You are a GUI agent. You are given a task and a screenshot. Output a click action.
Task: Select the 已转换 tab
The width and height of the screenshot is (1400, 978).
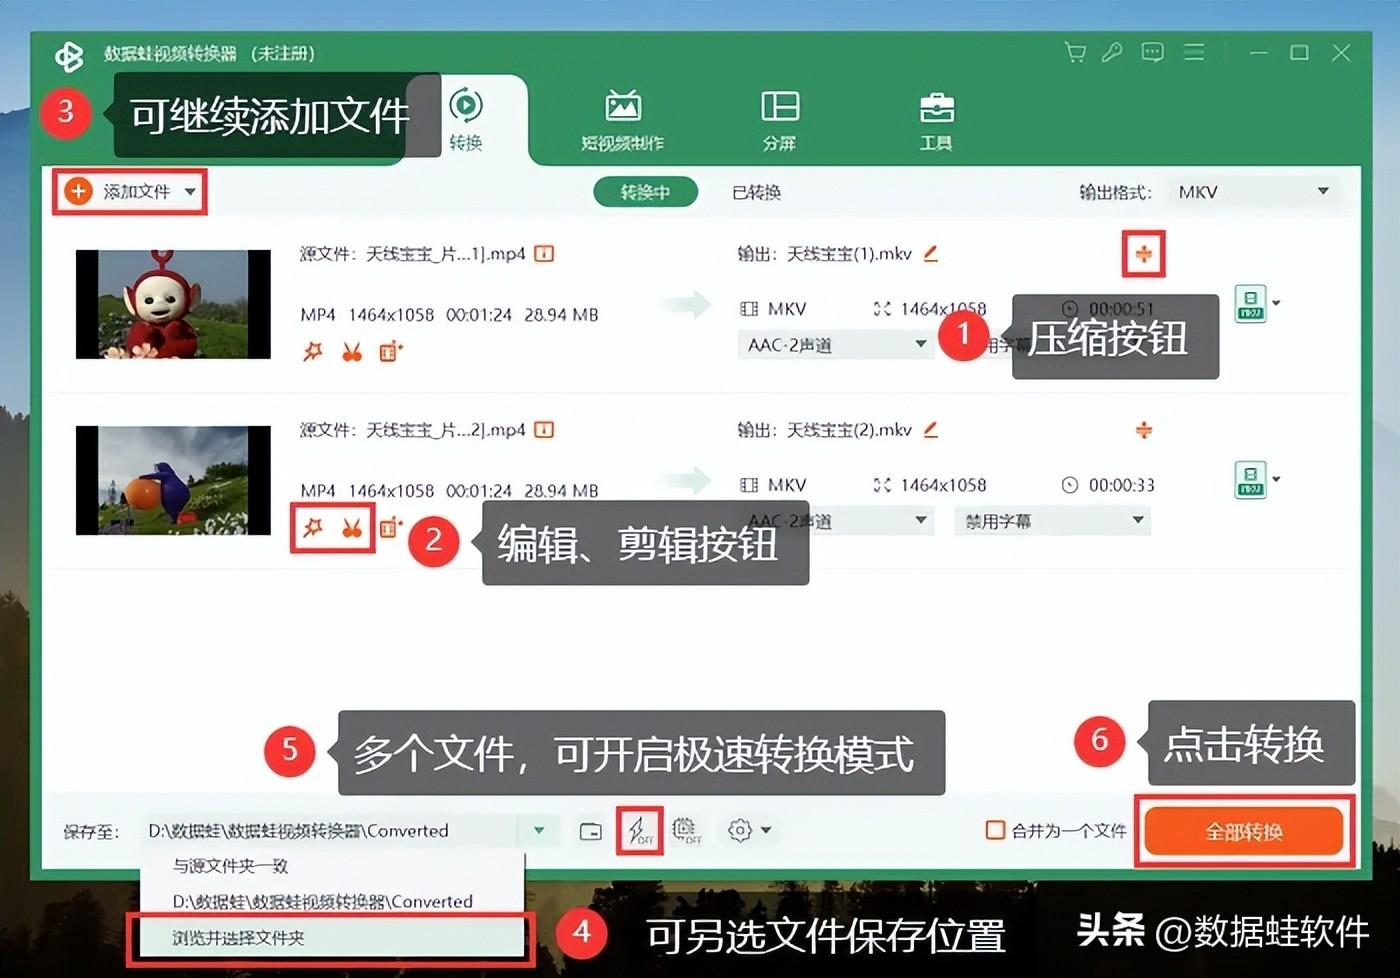coord(756,192)
